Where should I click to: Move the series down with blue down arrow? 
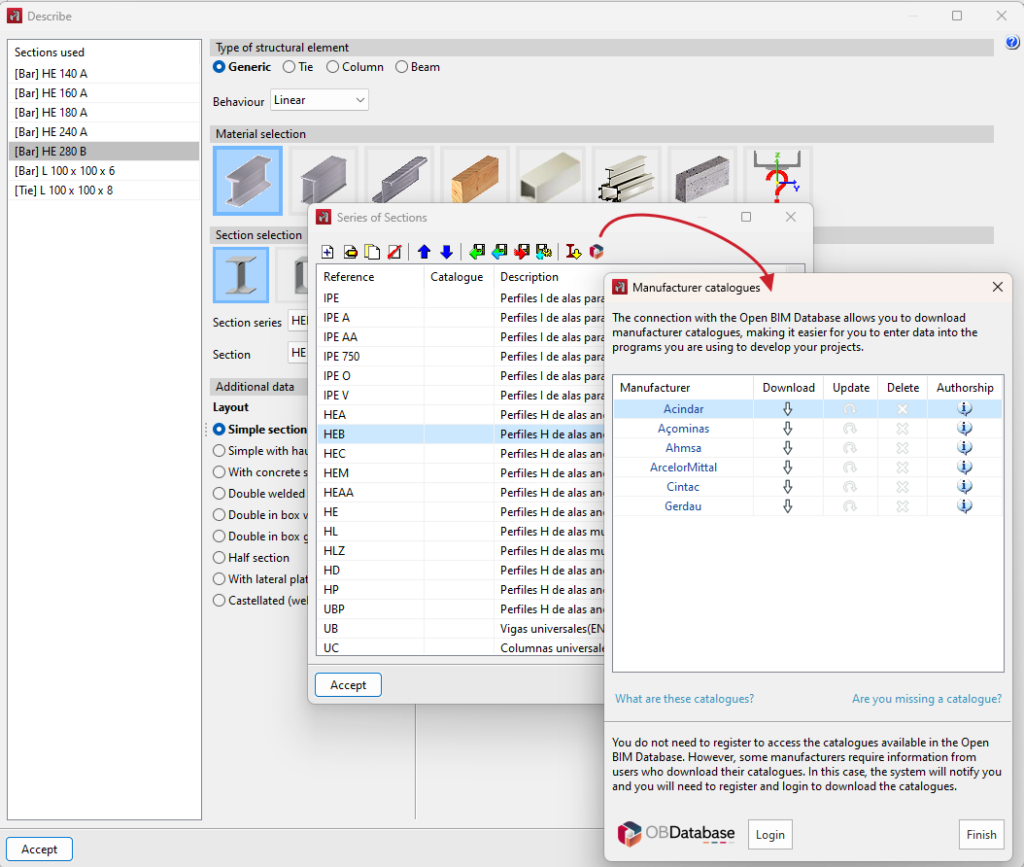(447, 252)
